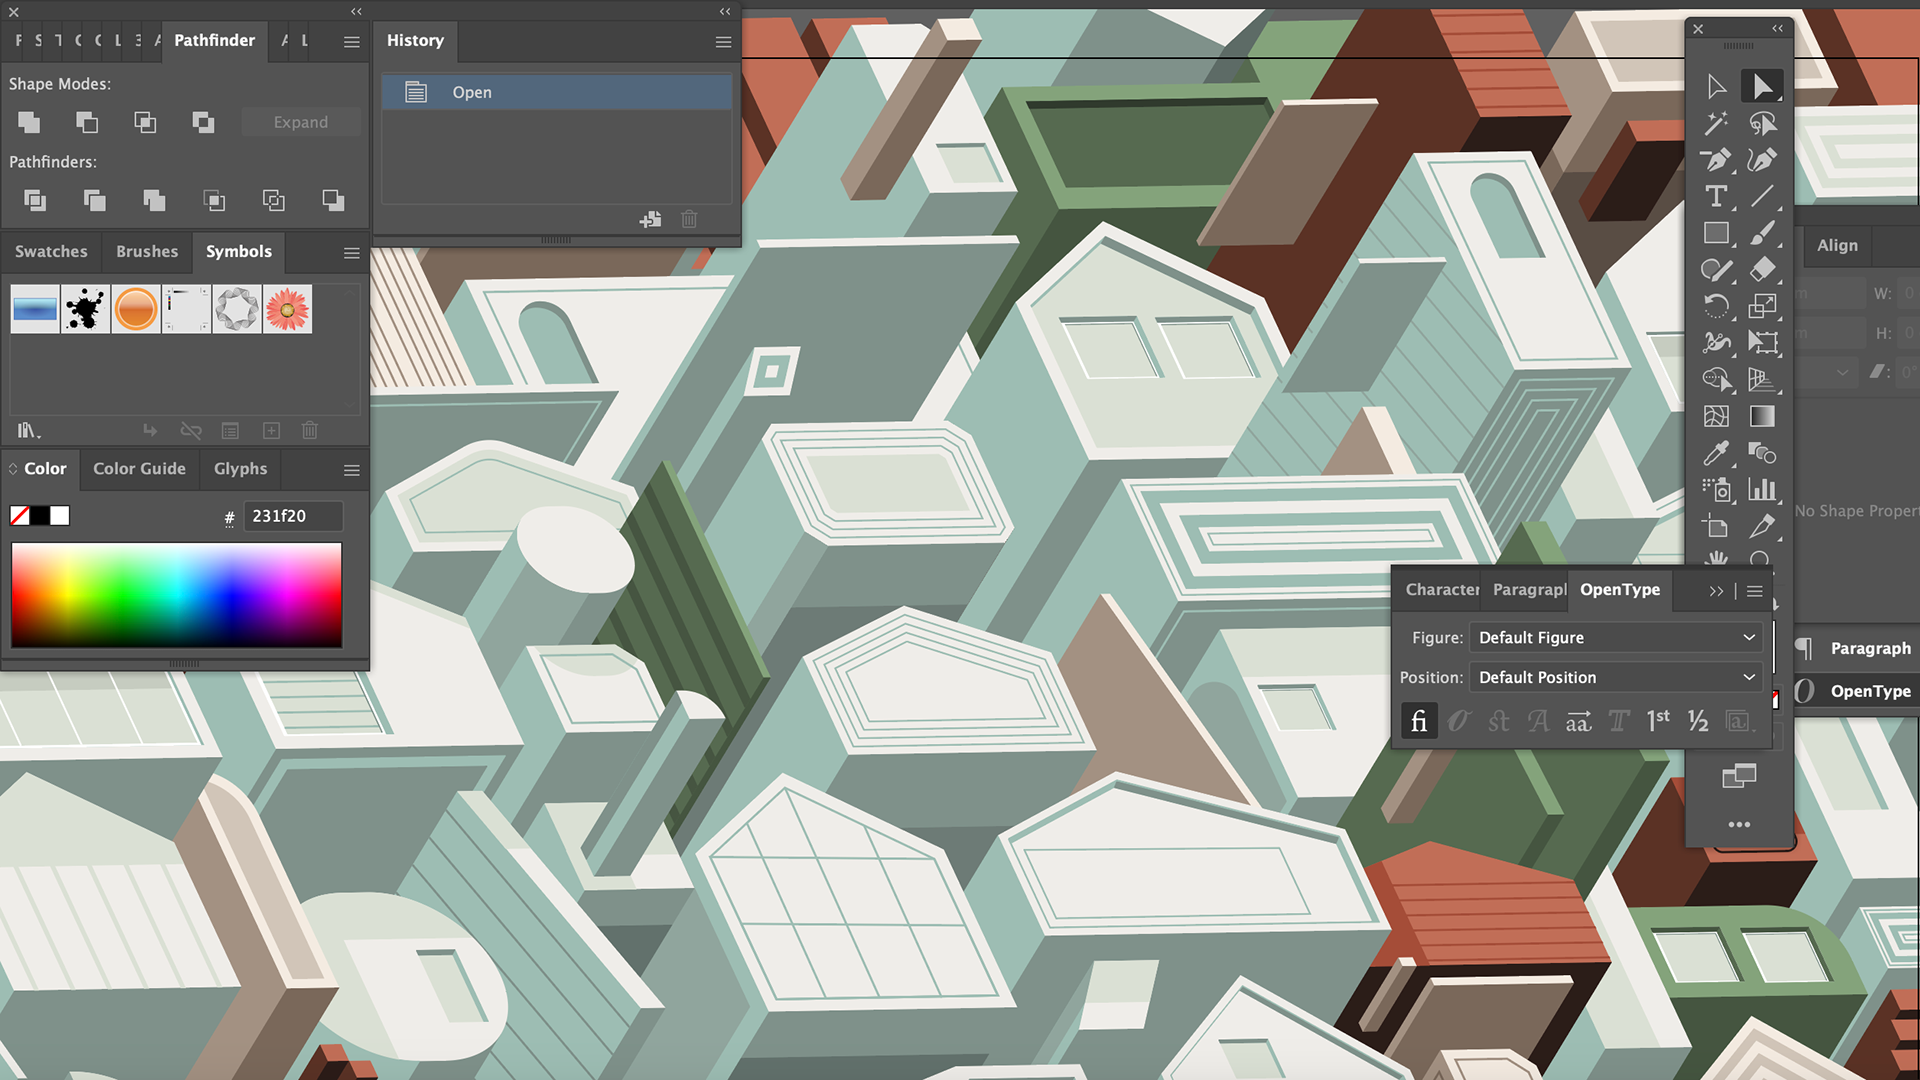This screenshot has height=1080, width=1920.
Task: Click the Expand button in Pathfinder
Action: point(300,122)
